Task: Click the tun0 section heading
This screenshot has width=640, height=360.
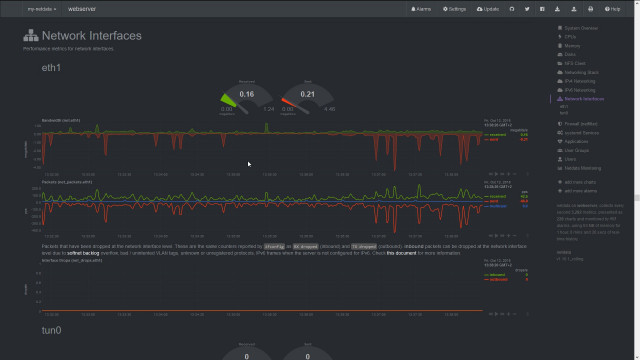Action: coord(51,330)
